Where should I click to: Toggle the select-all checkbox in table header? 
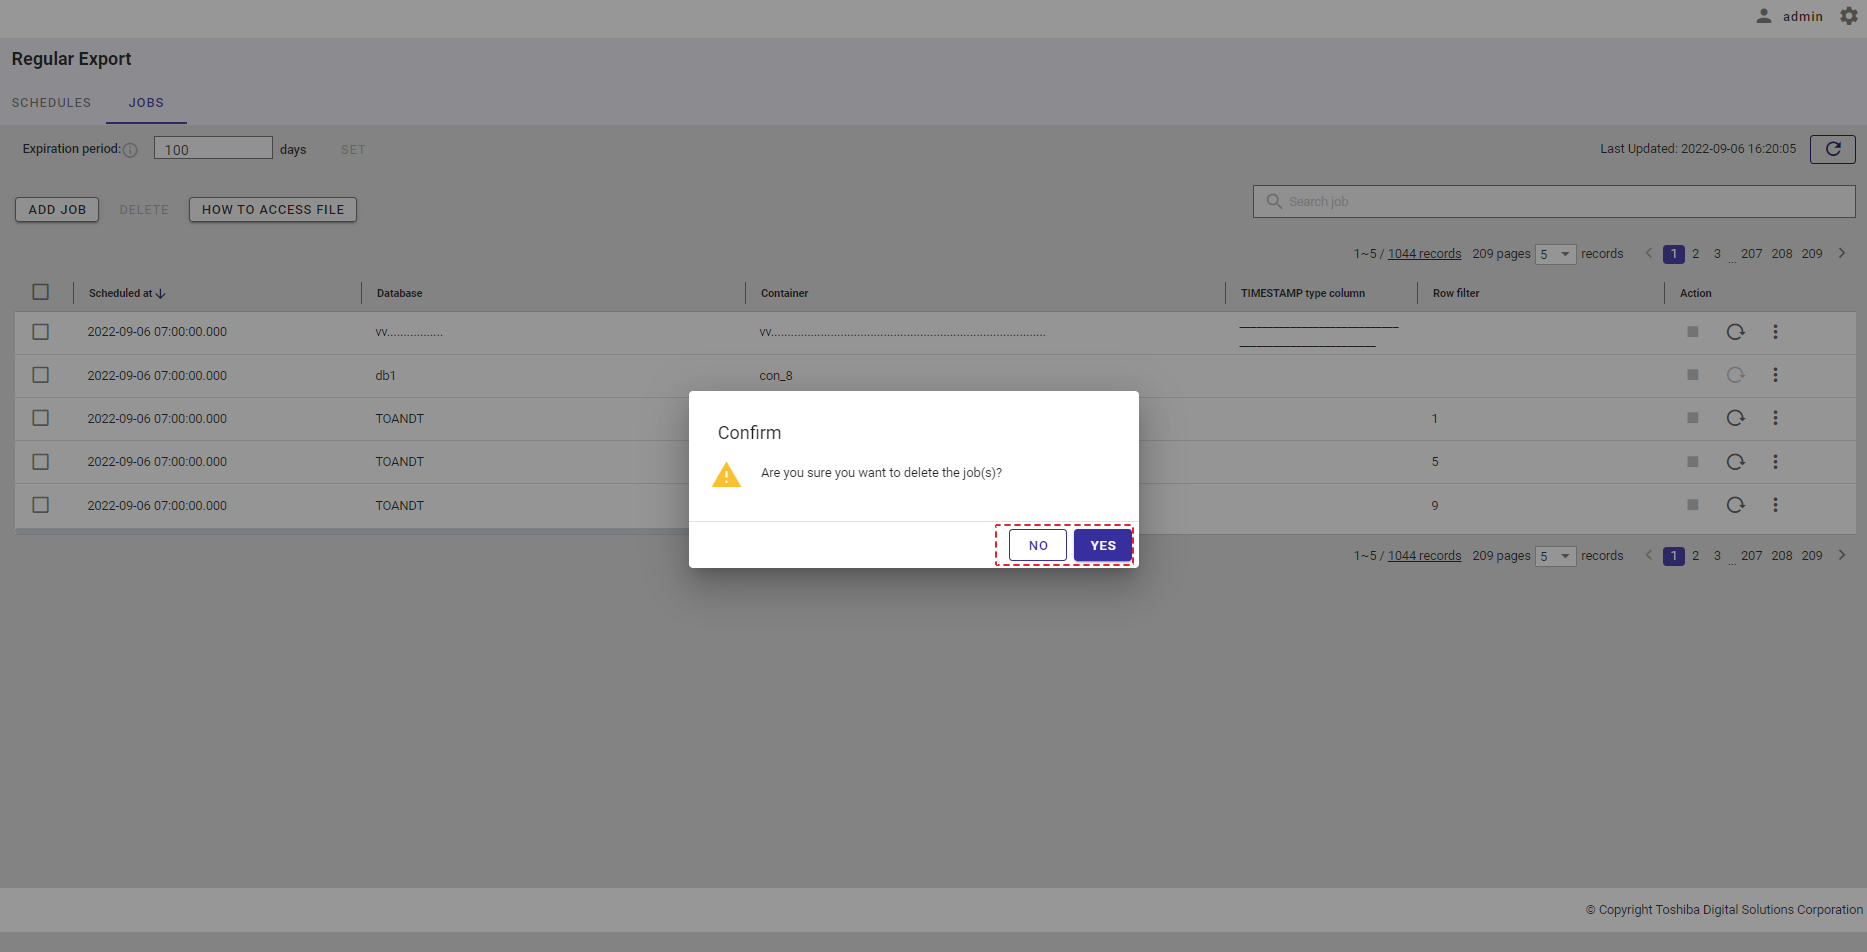(x=41, y=292)
